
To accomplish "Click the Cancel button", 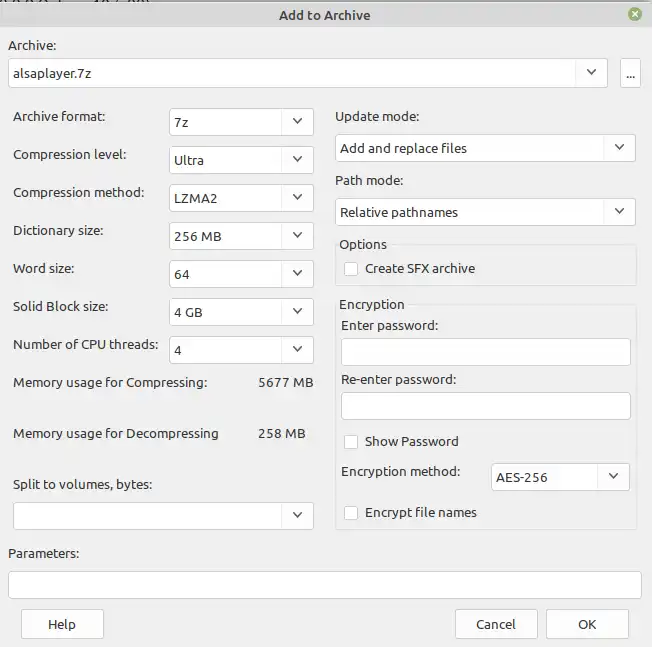I will (x=496, y=624).
